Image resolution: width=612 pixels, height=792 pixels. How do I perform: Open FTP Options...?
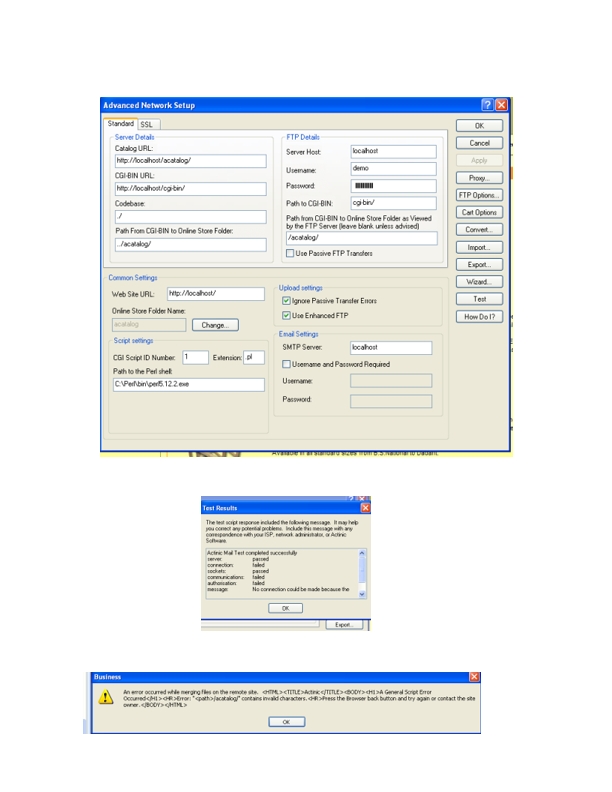(x=480, y=195)
